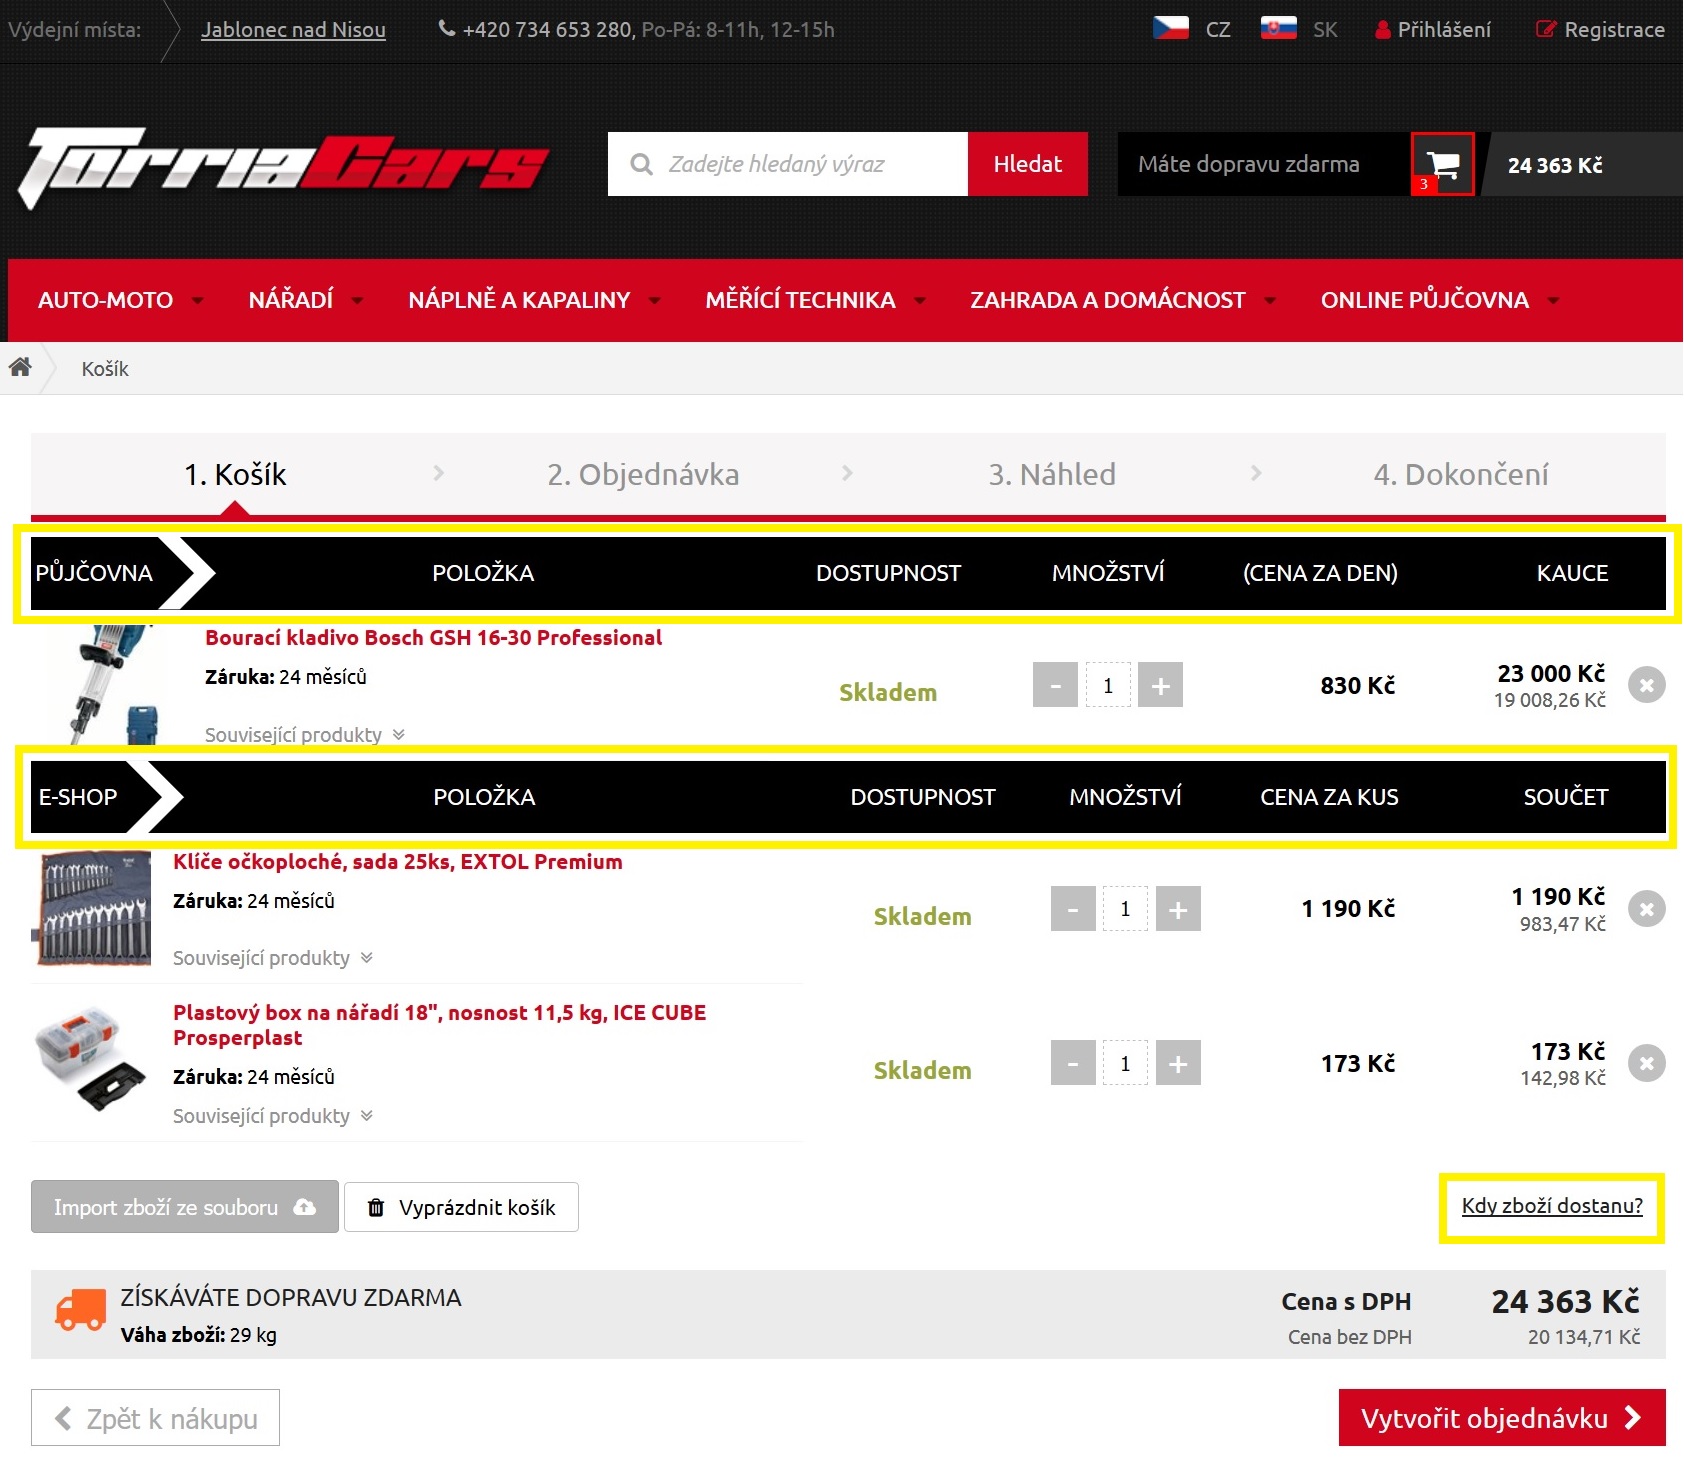Click quantity field of ICE CUBE box
The height and width of the screenshot is (1484, 1684).
[x=1125, y=1063]
